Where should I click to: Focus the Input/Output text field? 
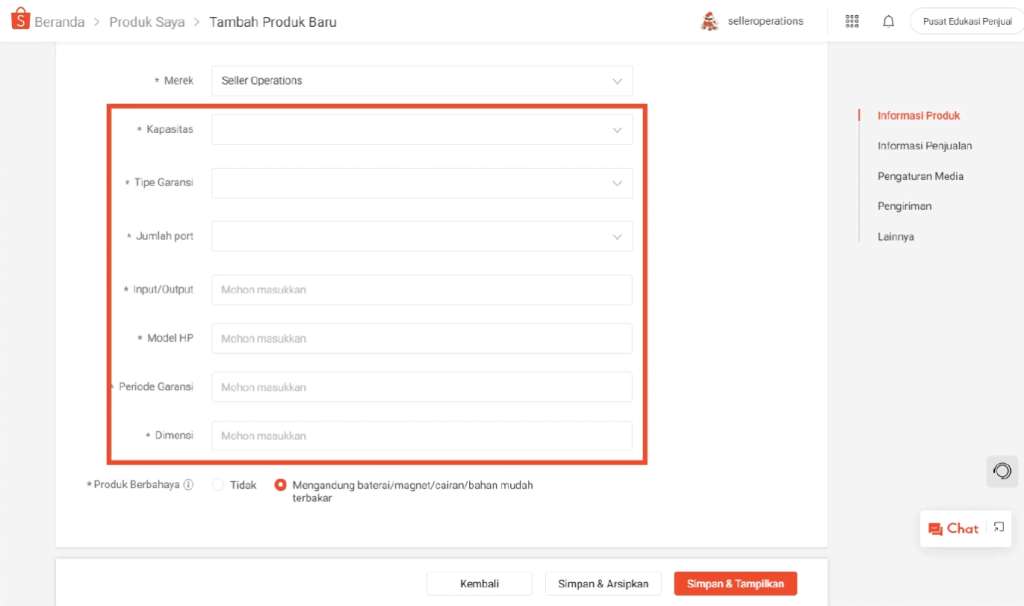(x=422, y=290)
